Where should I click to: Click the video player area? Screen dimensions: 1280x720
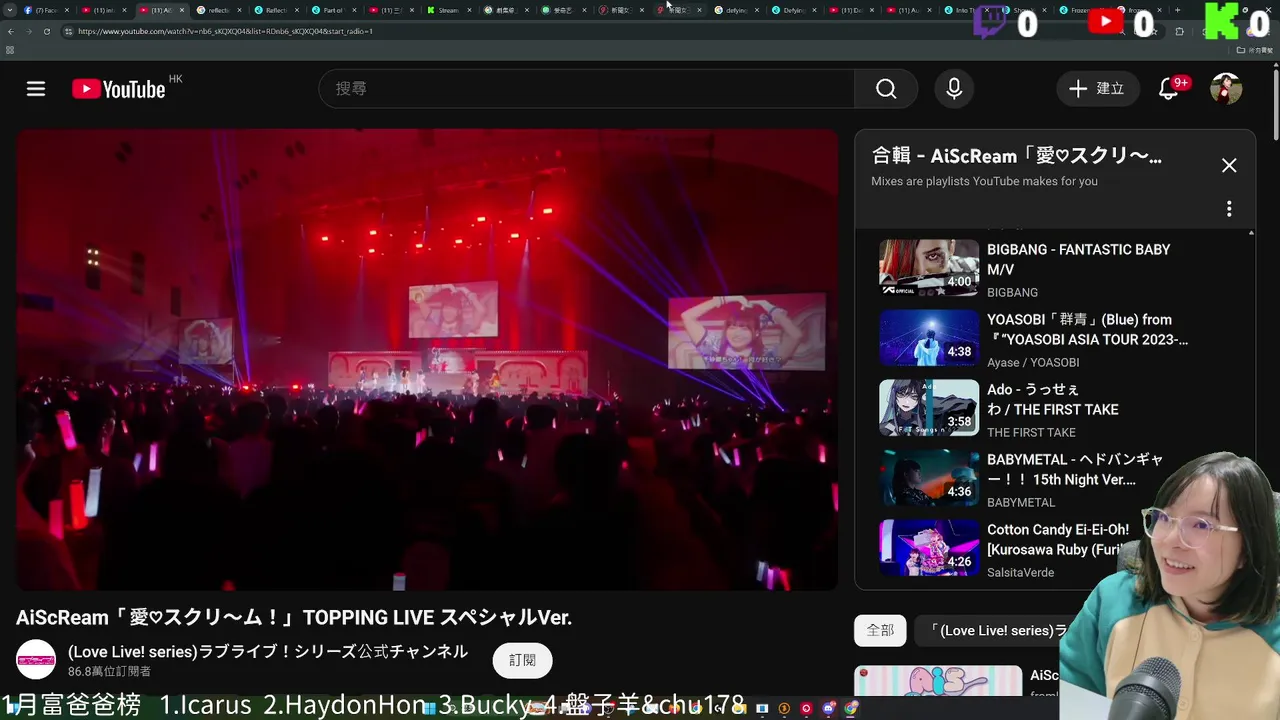pyautogui.click(x=427, y=360)
